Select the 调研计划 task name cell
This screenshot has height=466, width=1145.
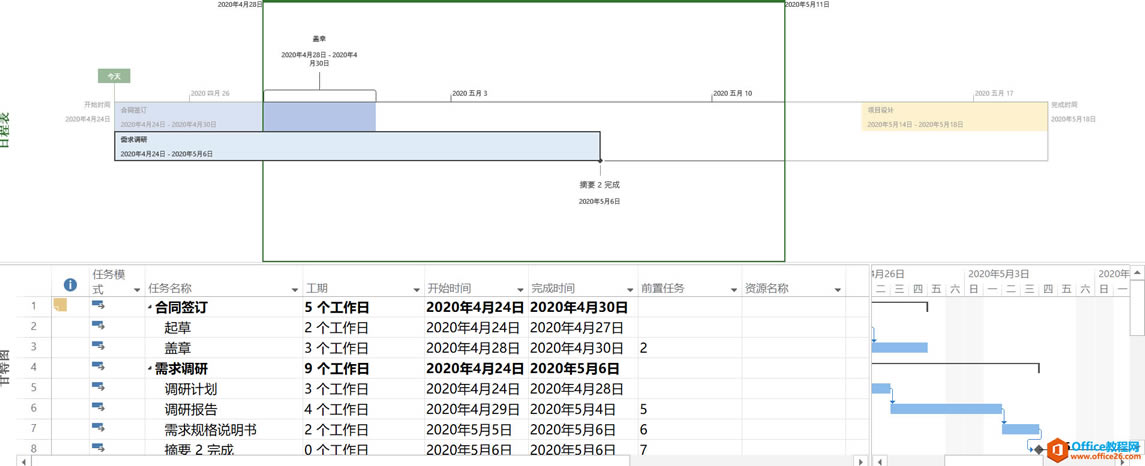(x=223, y=389)
